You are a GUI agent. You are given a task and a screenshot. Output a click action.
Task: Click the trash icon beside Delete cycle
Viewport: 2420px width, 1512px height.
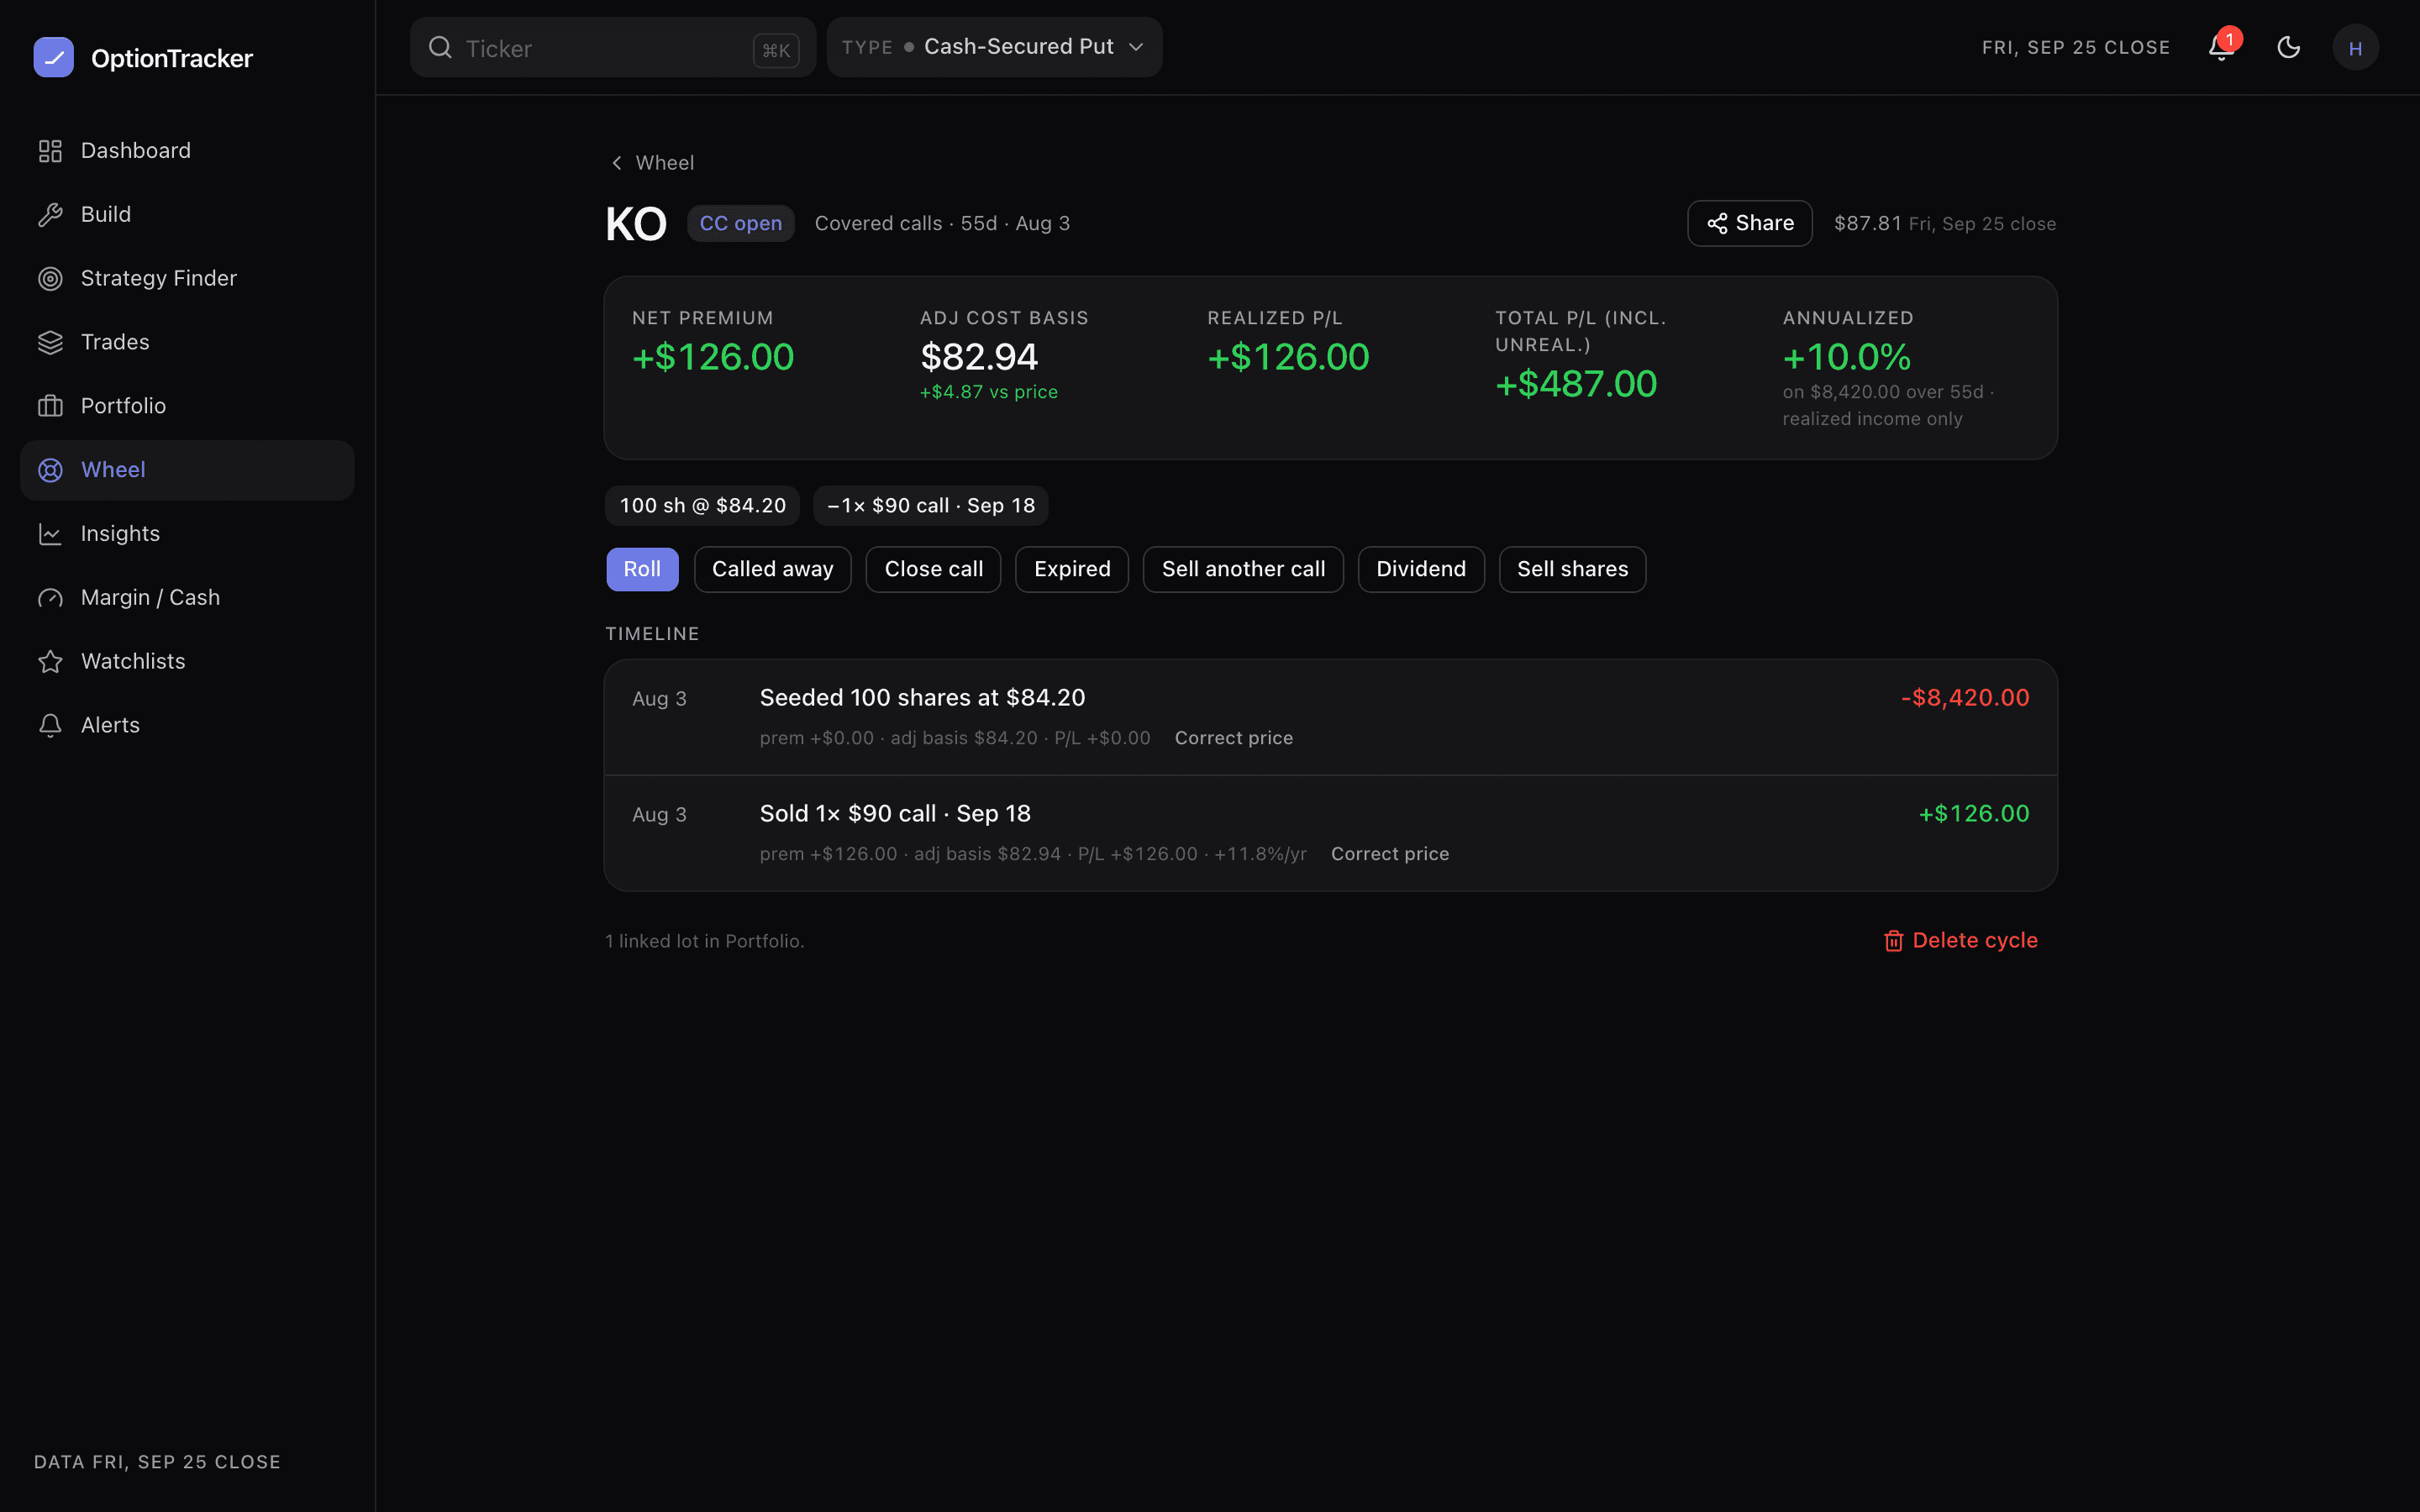(1893, 941)
